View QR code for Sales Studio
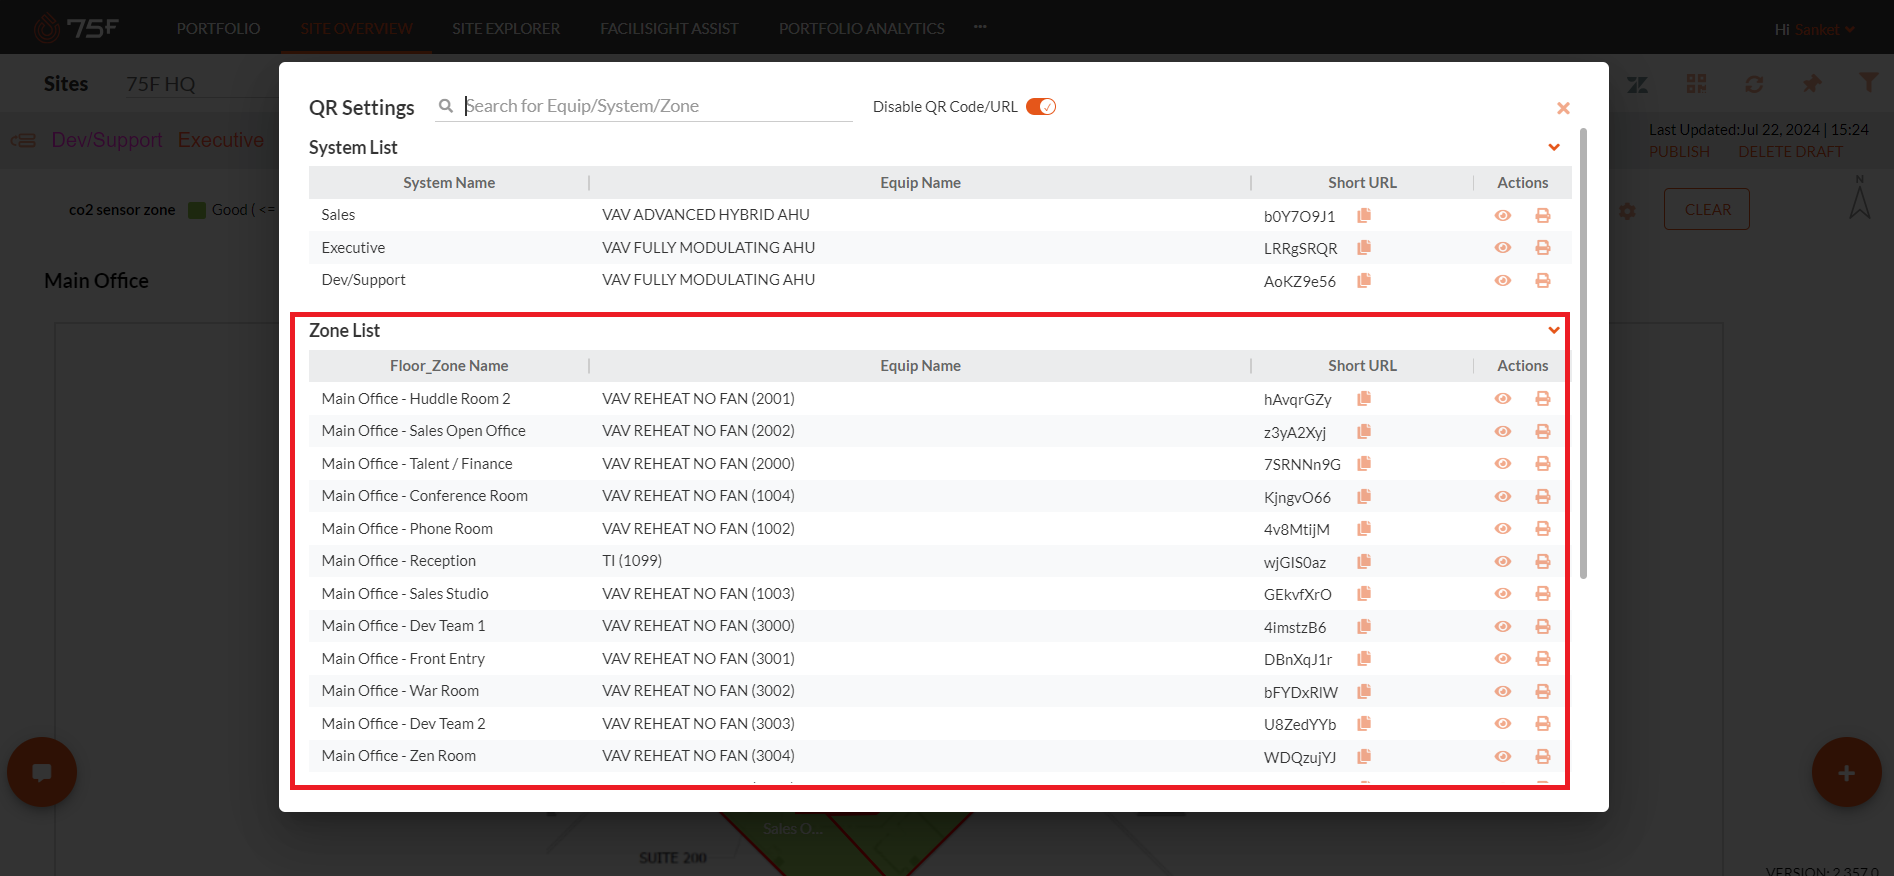The height and width of the screenshot is (876, 1894). tap(1503, 593)
